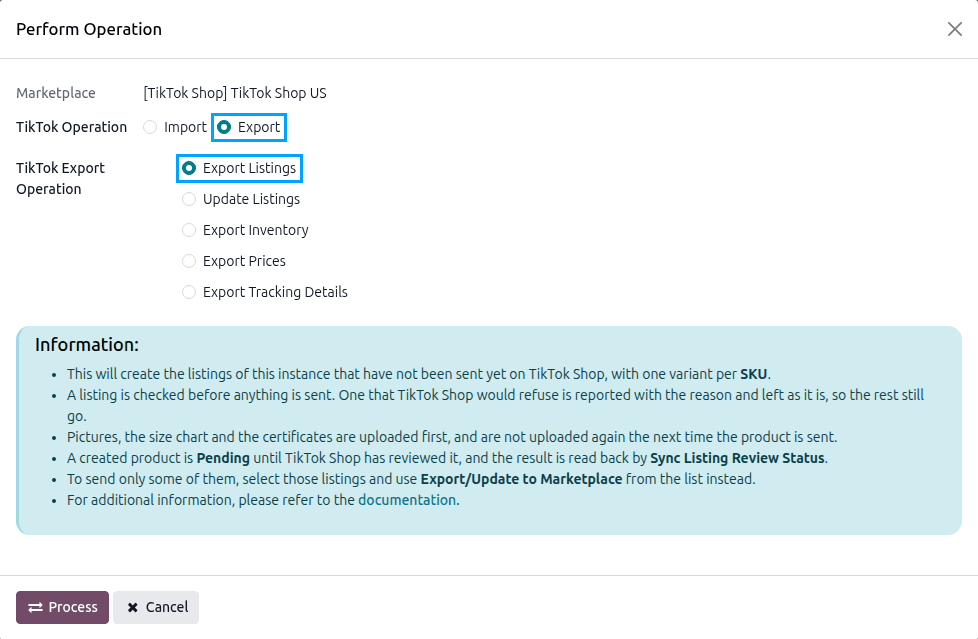Click the marketplace value TikTok Shop US
Image resolution: width=978 pixels, height=639 pixels.
tap(235, 93)
